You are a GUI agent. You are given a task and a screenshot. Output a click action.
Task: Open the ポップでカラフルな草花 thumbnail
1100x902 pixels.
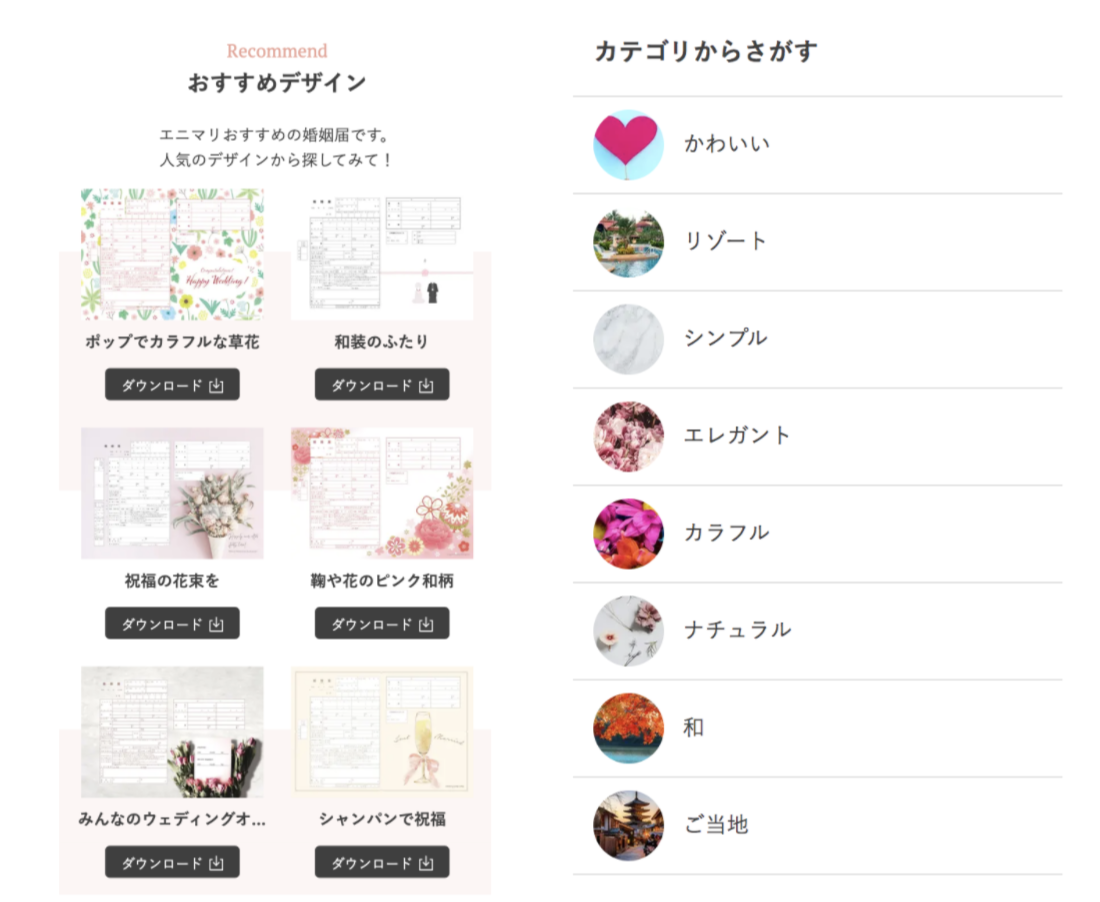tap(172, 254)
